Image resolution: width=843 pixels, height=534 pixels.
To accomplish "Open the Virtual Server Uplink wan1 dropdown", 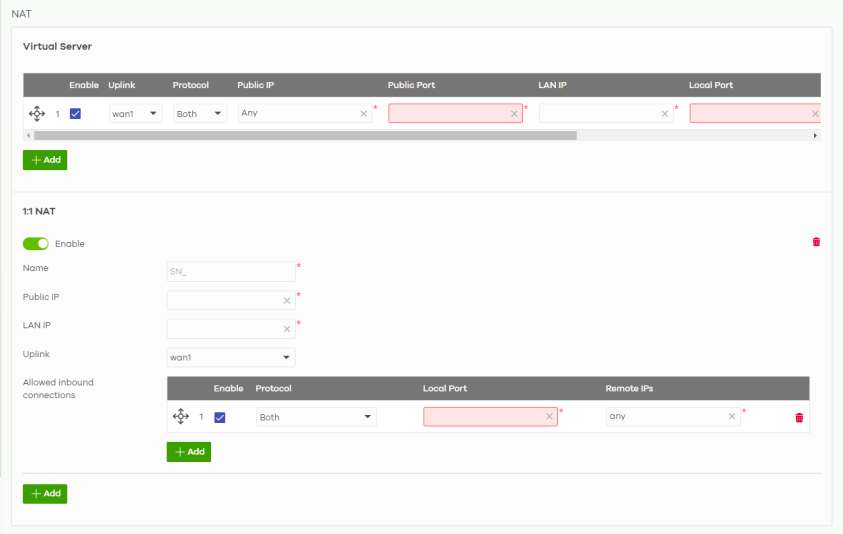I will pos(135,114).
